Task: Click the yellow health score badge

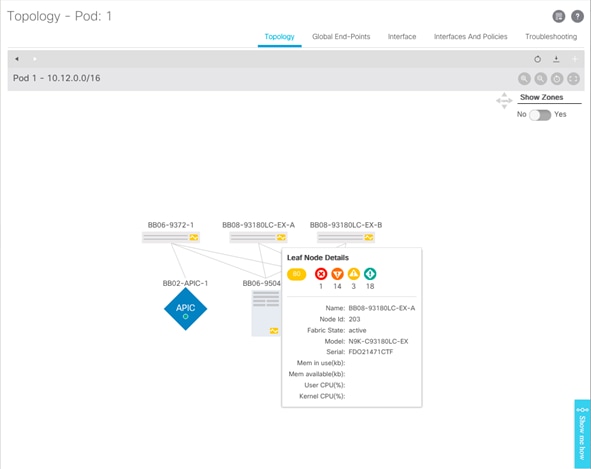Action: pyautogui.click(x=297, y=274)
